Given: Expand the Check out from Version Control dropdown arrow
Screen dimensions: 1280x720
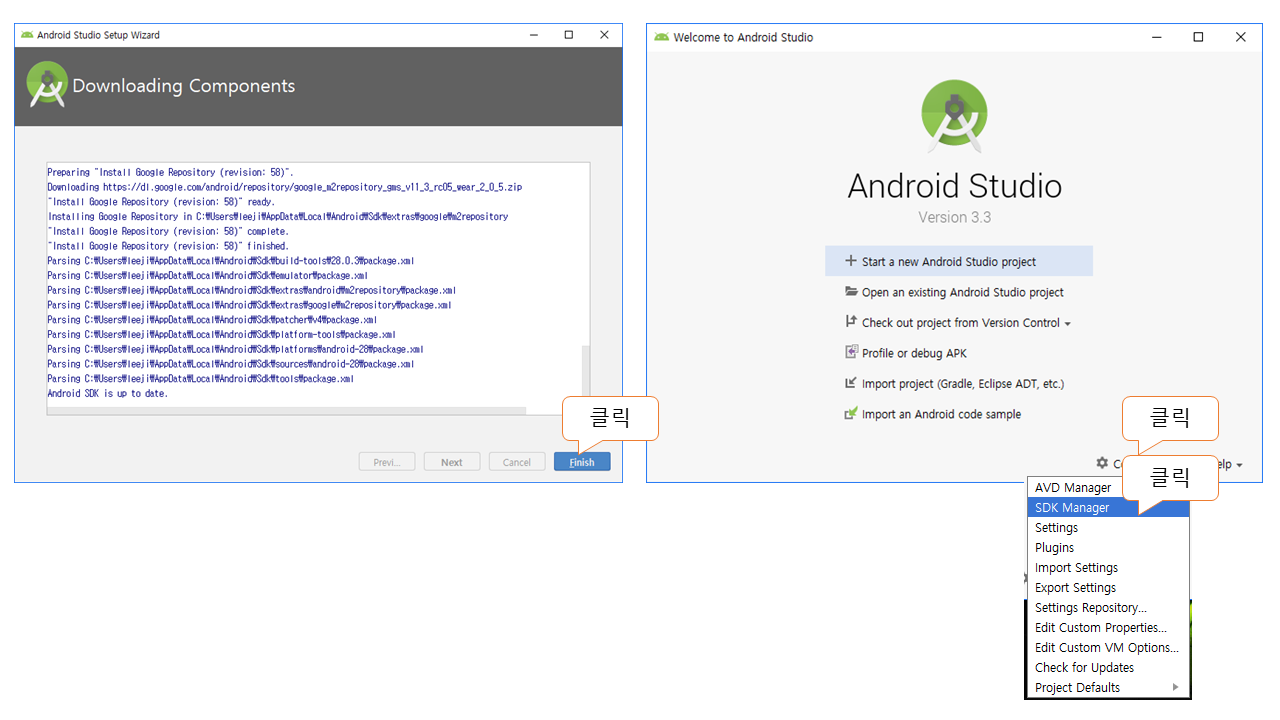Looking at the screenshot, I should pos(1067,324).
